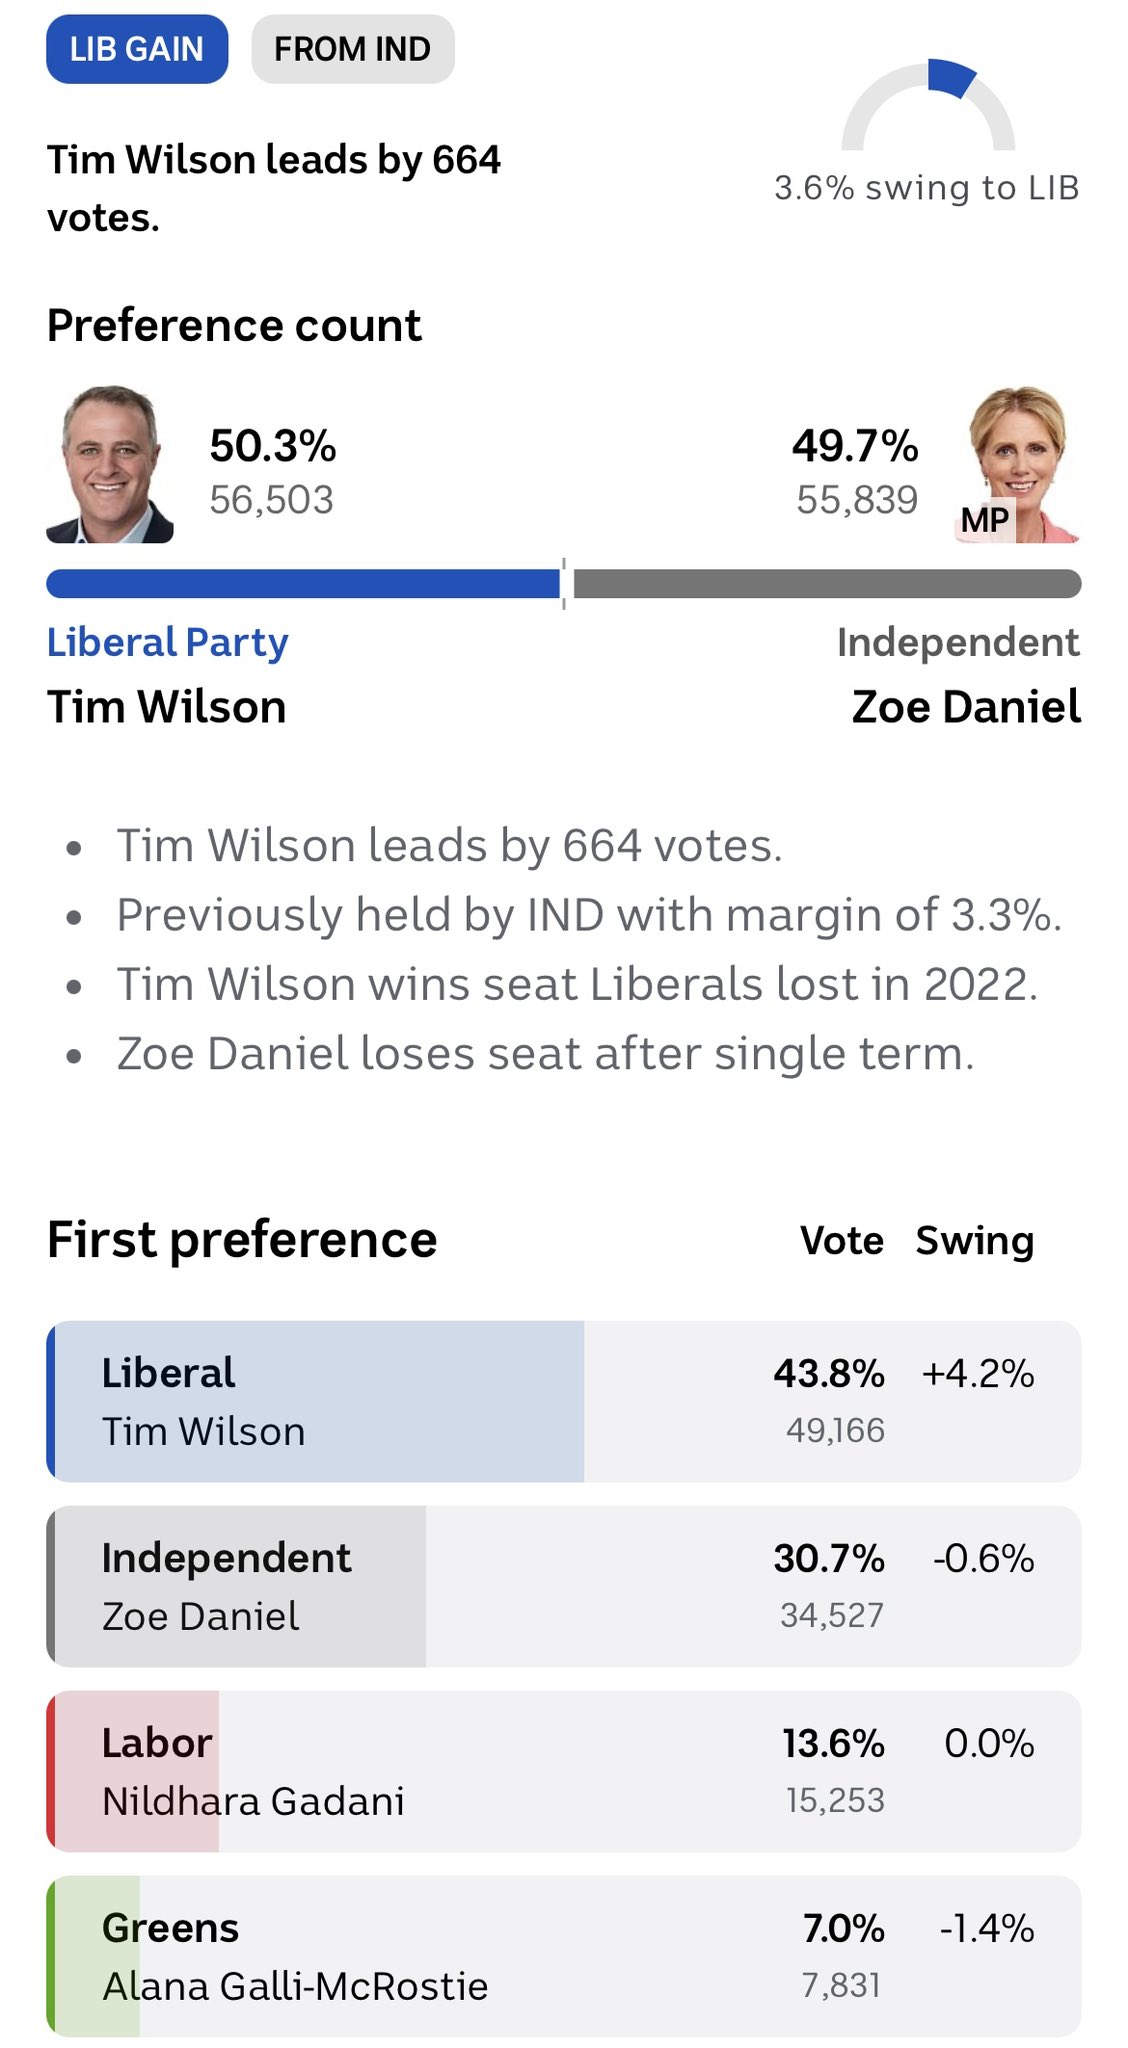Click the 3.6% swing to LIB text
Viewport: 1128px width, 2048px height.
927,188
